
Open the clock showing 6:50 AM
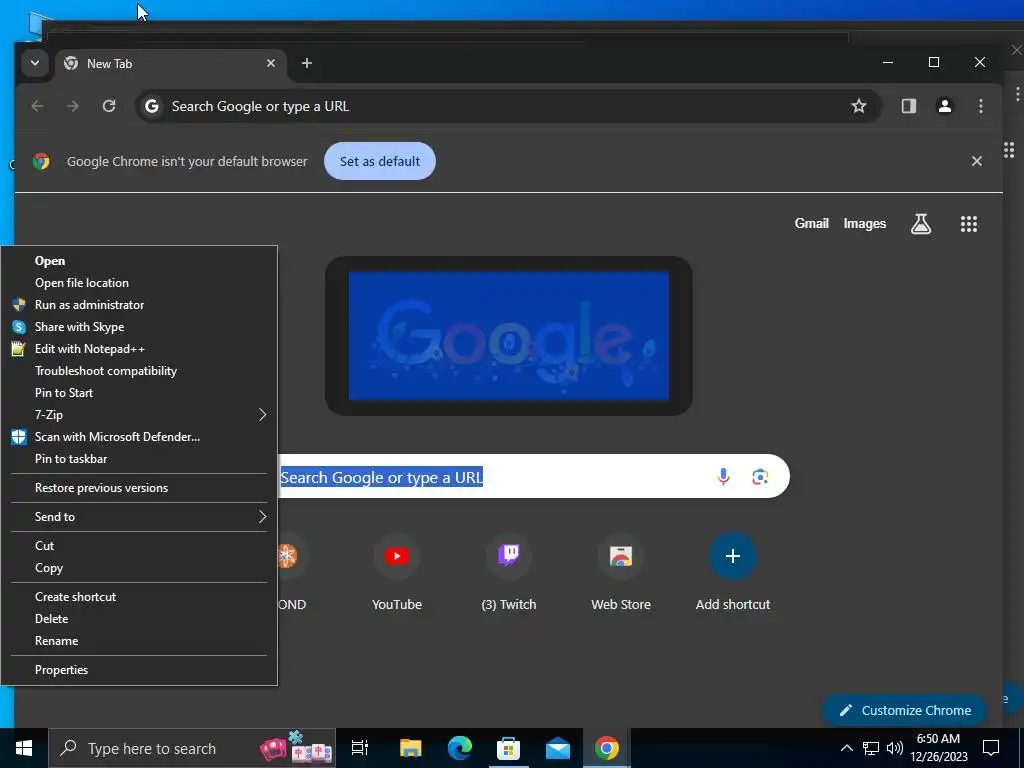pos(938,748)
